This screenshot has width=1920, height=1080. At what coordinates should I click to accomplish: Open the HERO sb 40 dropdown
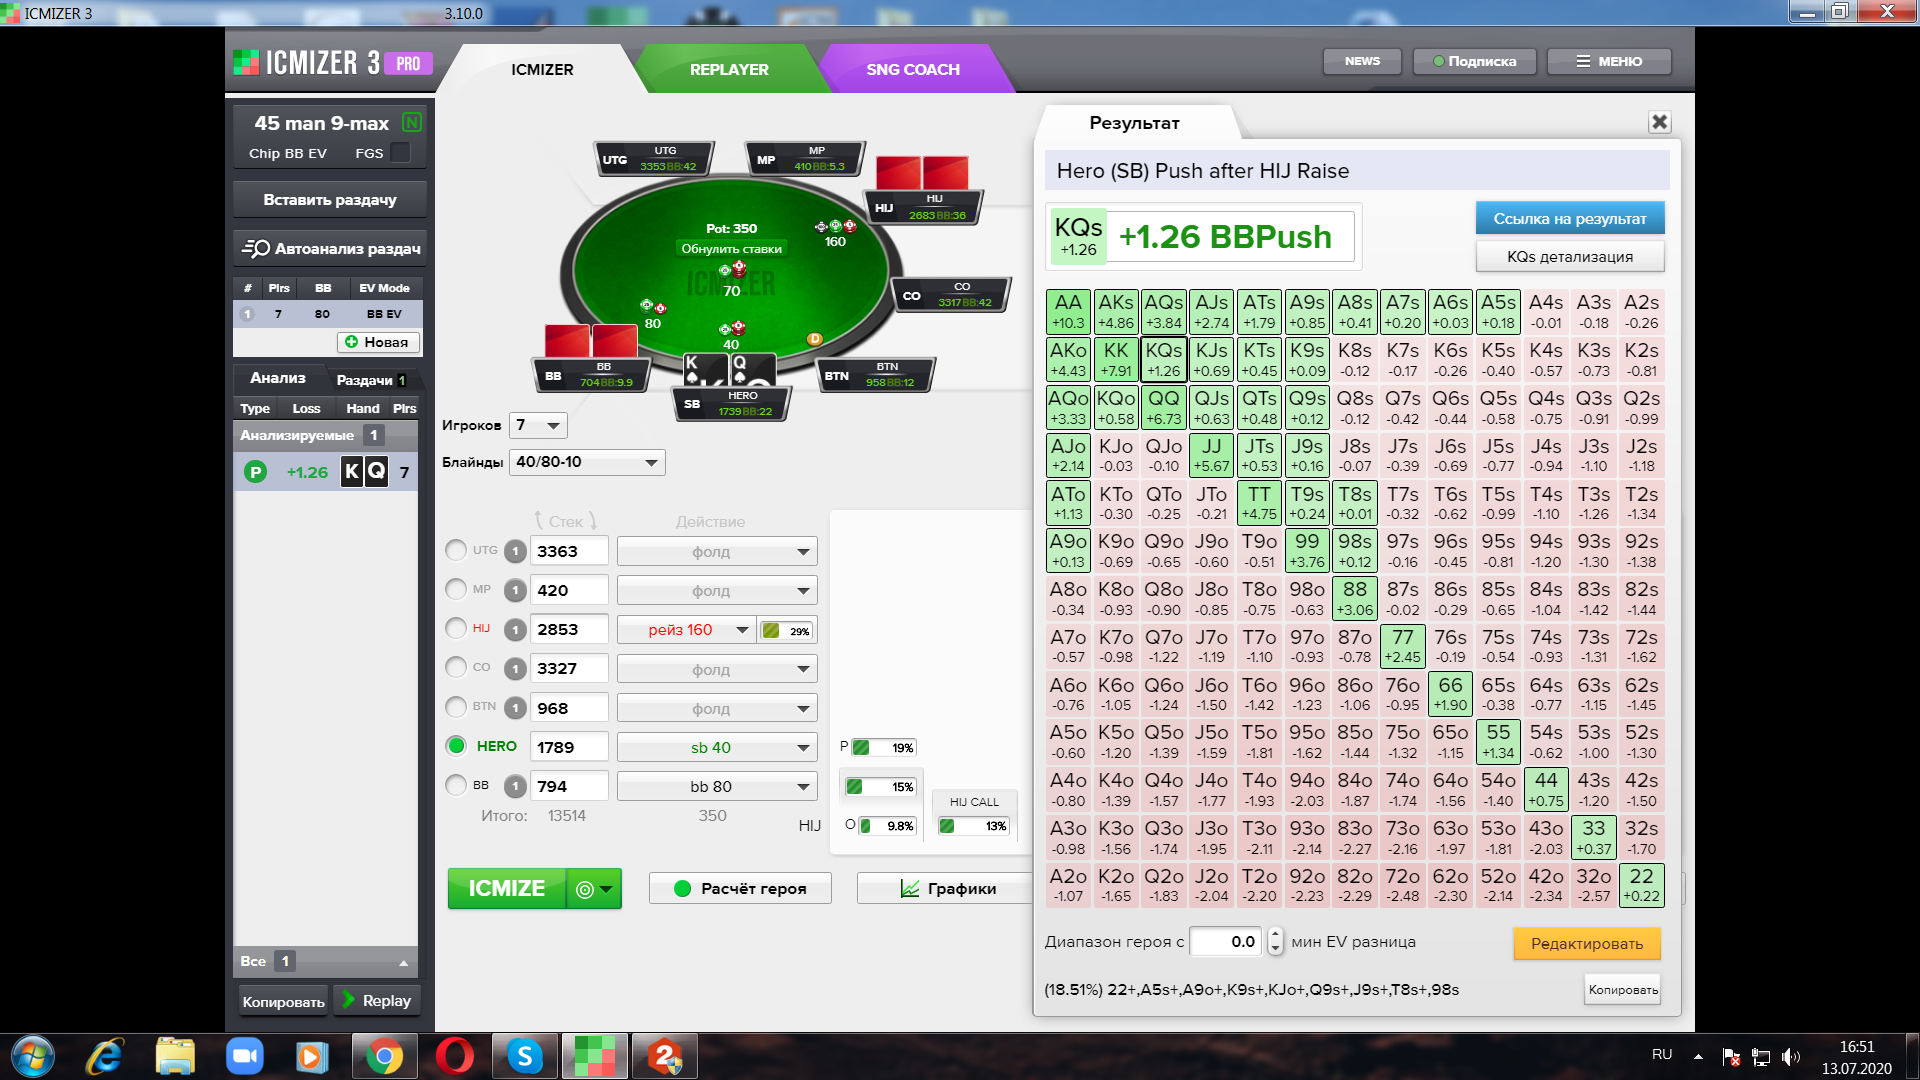click(717, 747)
